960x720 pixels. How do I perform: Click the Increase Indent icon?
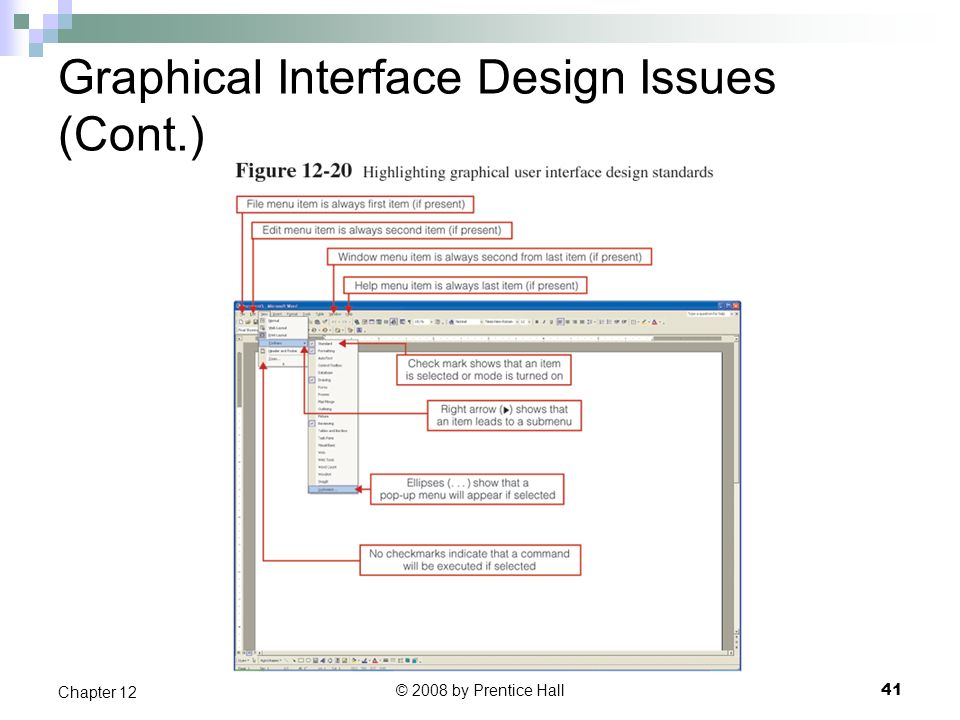[x=624, y=321]
